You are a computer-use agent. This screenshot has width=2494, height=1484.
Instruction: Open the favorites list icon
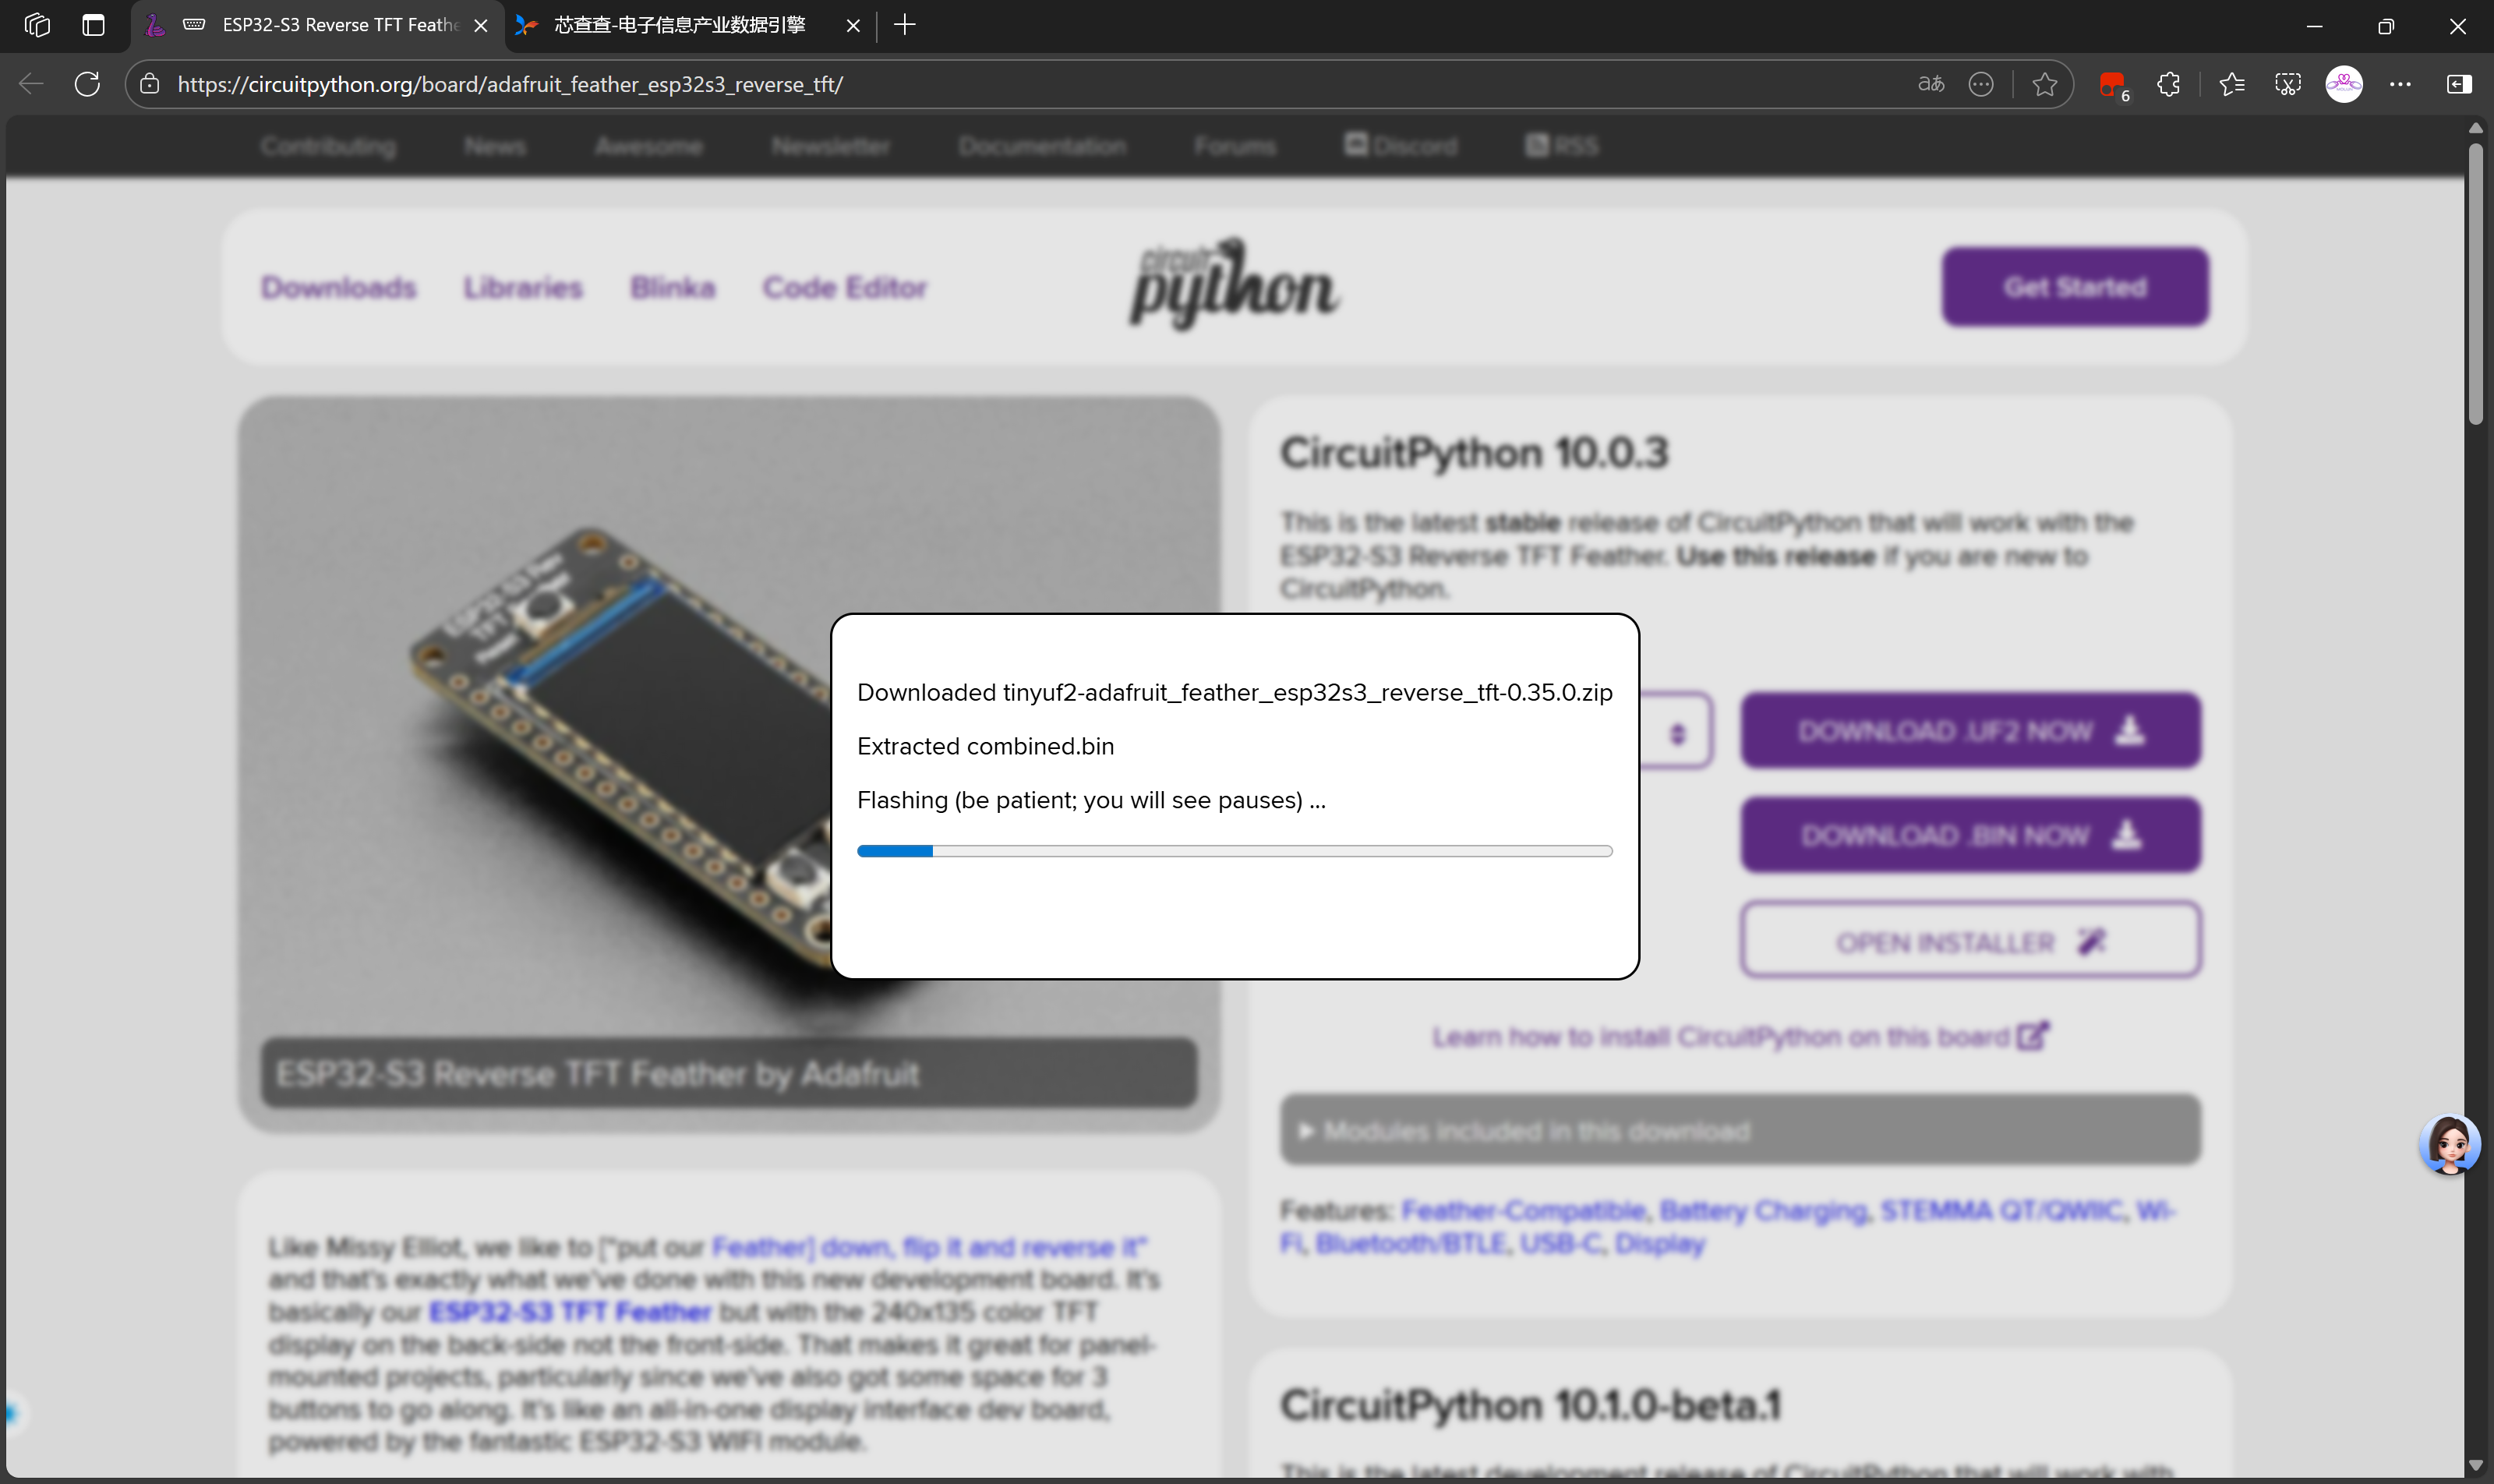pyautogui.click(x=2231, y=84)
